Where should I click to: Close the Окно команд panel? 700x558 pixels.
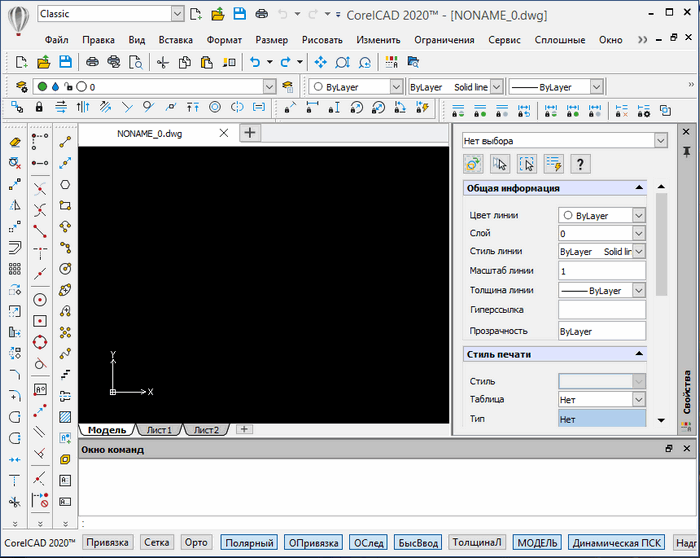(x=687, y=448)
